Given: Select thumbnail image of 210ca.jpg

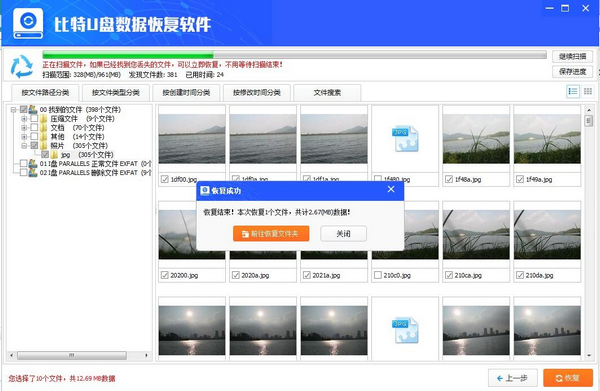Looking at the screenshot, I should 476,235.
